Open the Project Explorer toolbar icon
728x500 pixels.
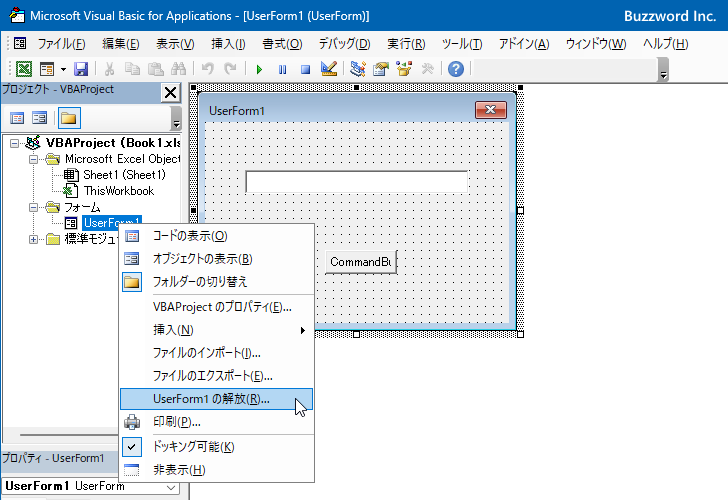coord(358,69)
